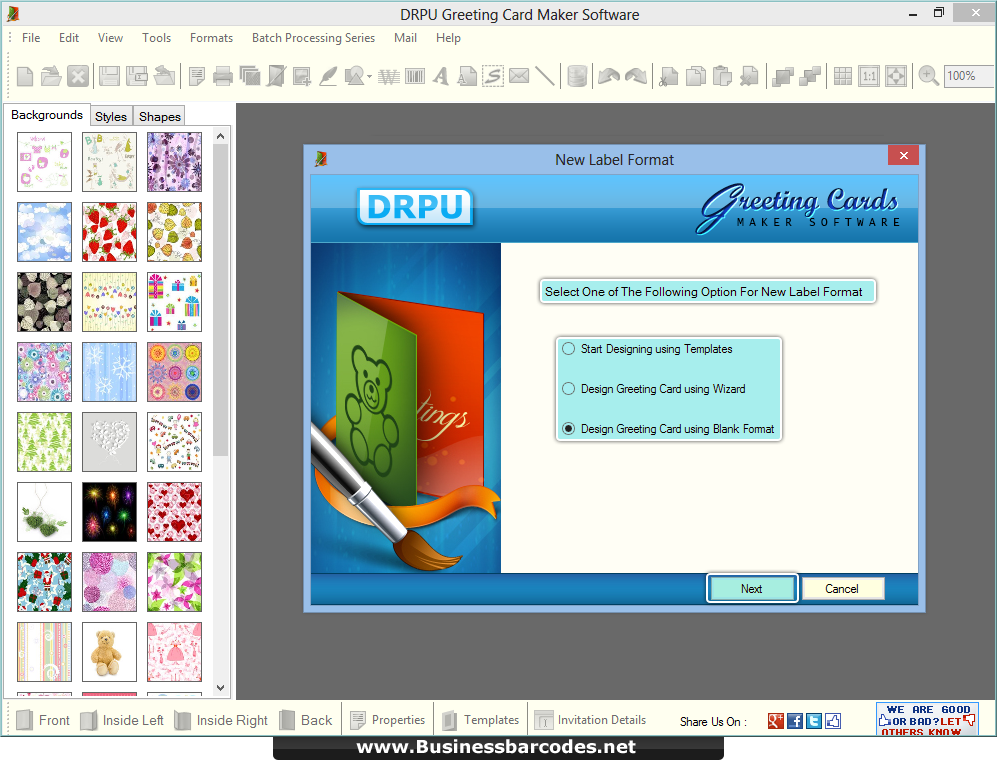Click the Facebook share icon
The image size is (997, 760).
(795, 721)
